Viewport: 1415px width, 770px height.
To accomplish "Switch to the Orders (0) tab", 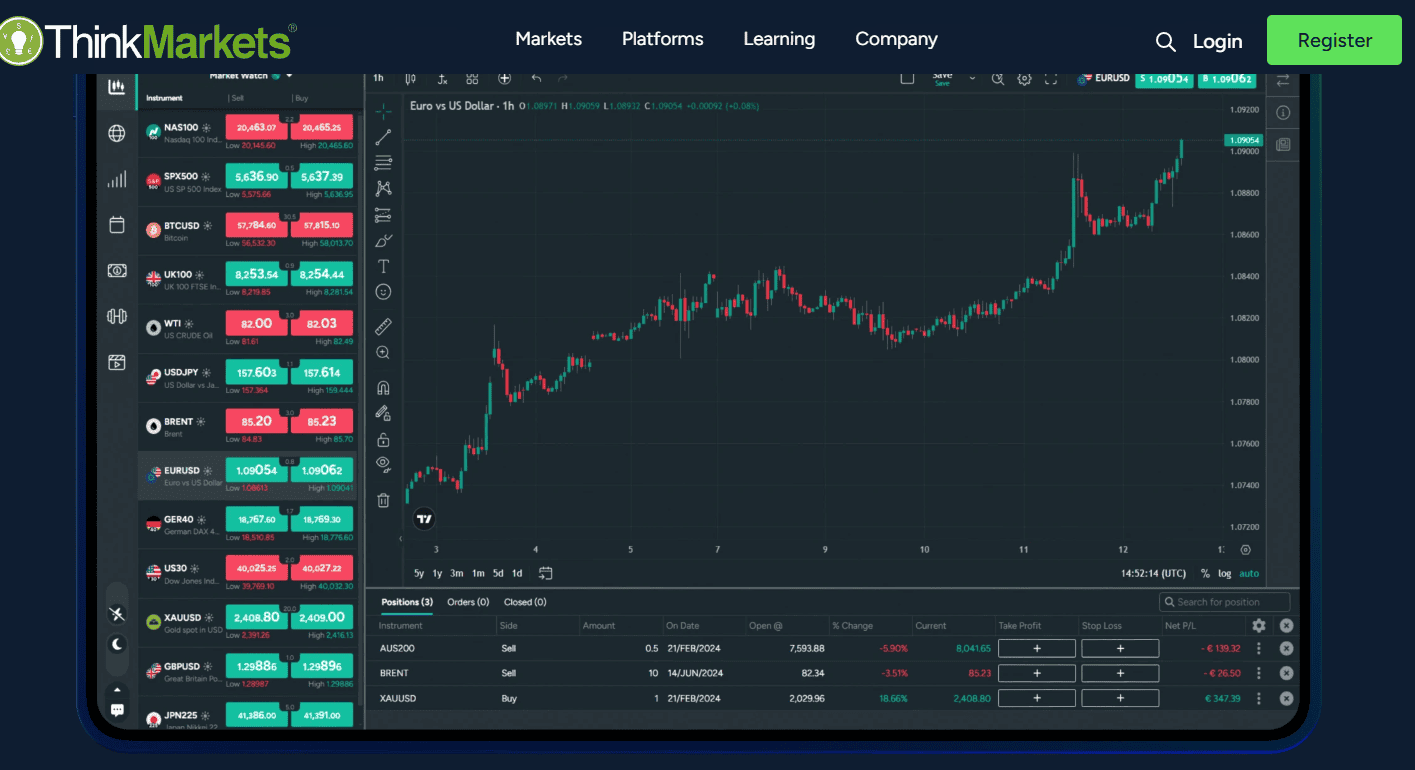I will [466, 602].
